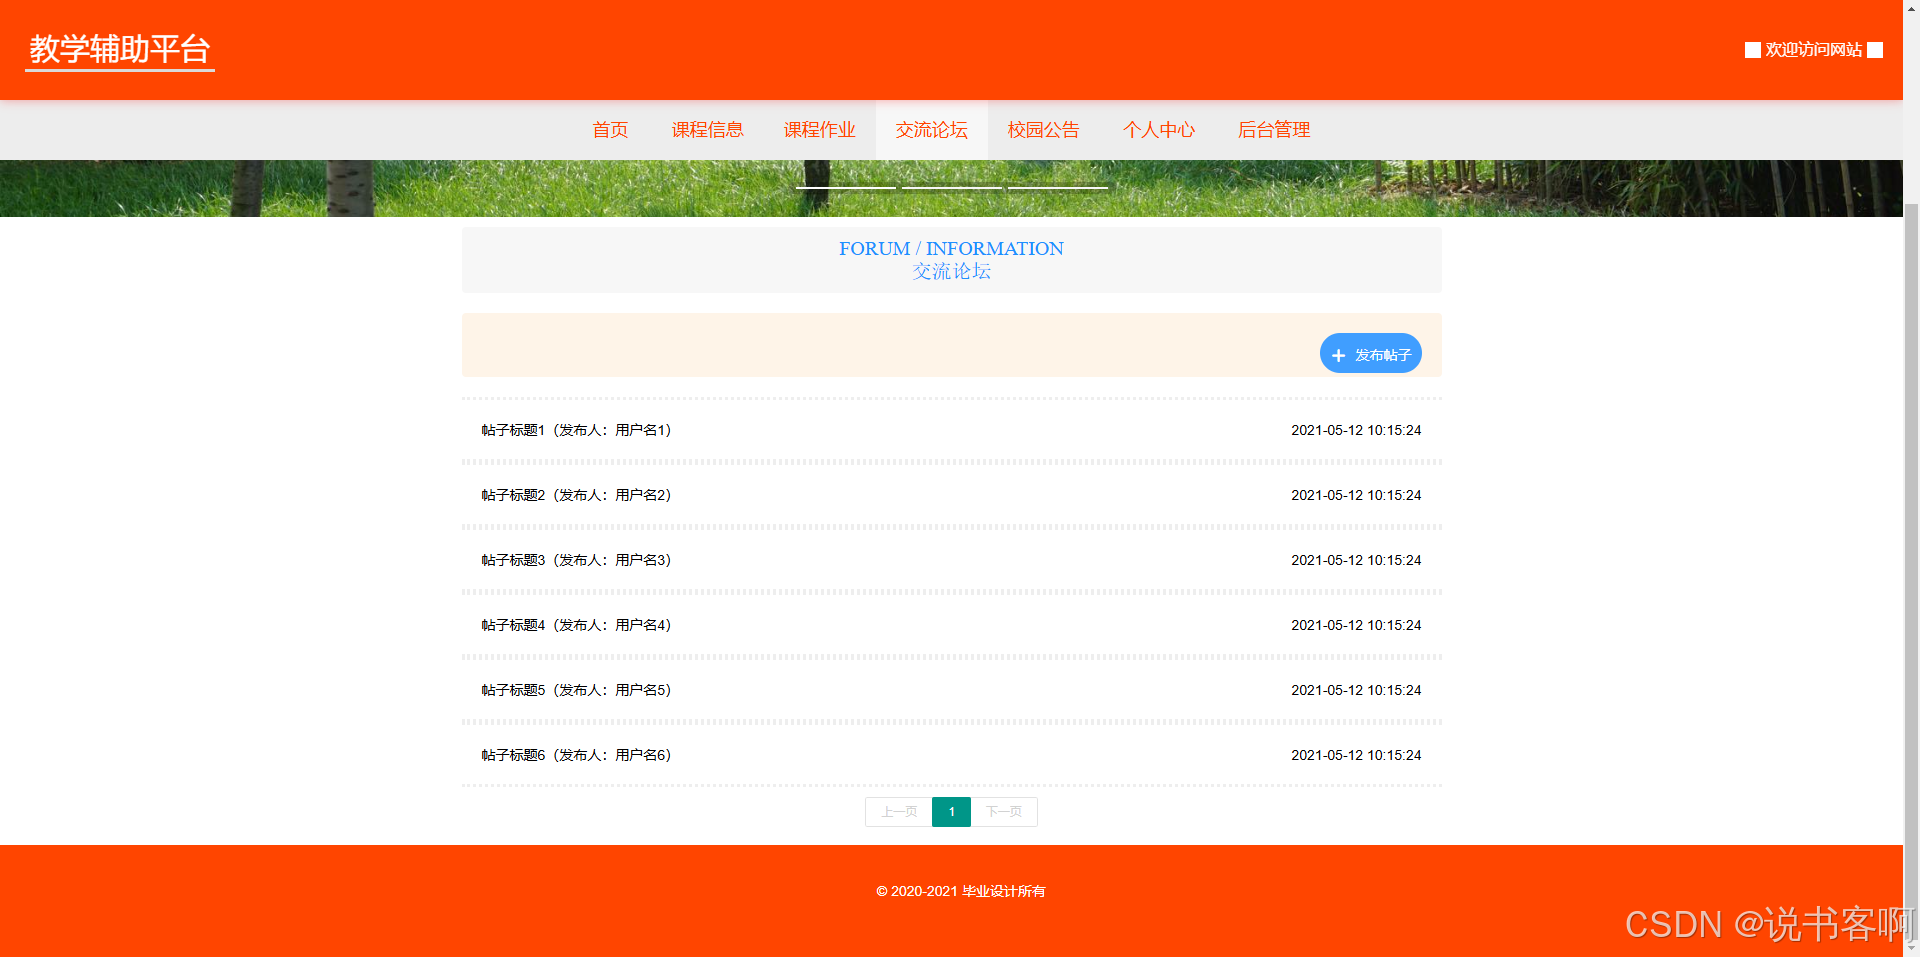Viewport: 1920px width, 957px height.
Task: Open the 校园公告 nav item
Action: (x=1044, y=130)
